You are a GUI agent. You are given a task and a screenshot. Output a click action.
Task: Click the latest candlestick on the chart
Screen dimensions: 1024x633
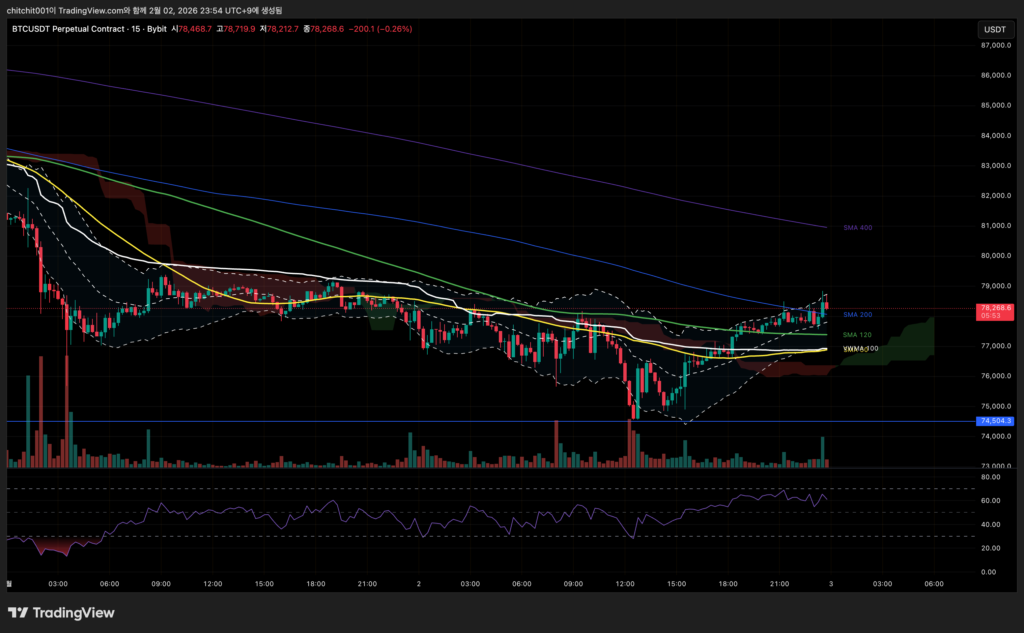tap(827, 304)
